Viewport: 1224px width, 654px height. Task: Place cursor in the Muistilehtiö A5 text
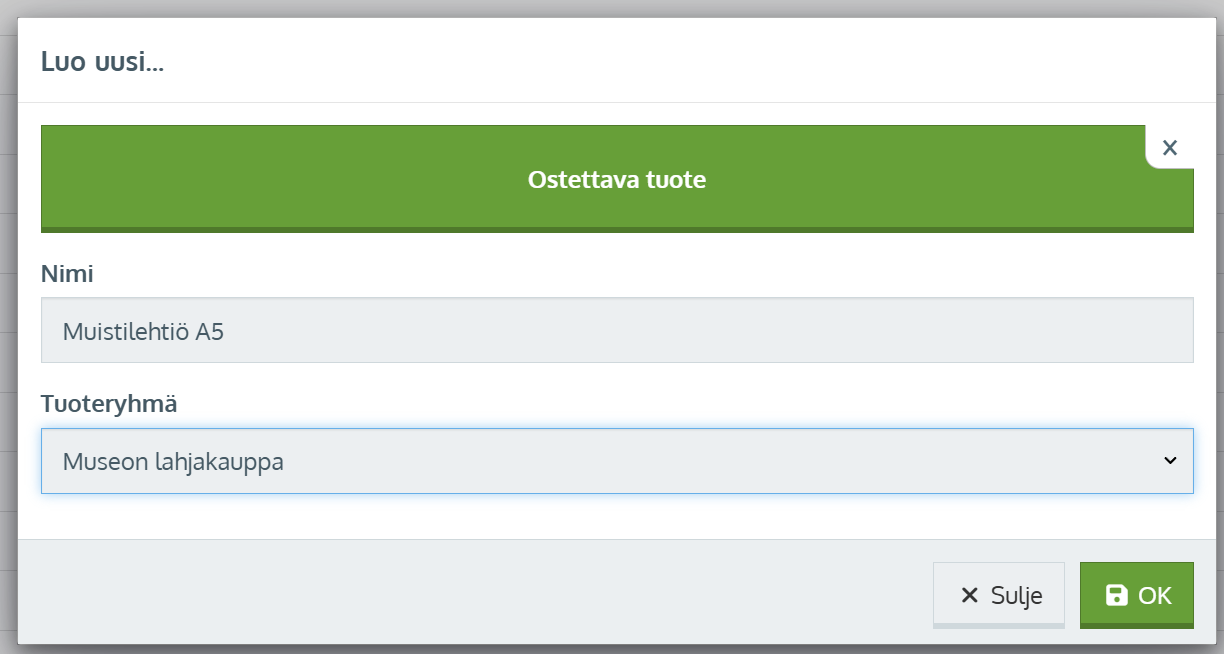[143, 332]
